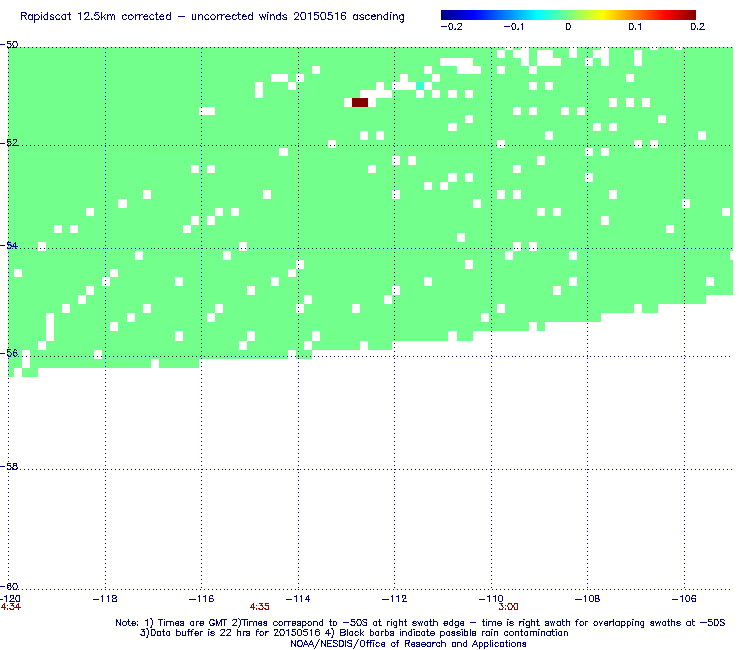This screenshot has width=740, height=650.
Task: Click the dark red data cell near -51
Action: tap(360, 102)
